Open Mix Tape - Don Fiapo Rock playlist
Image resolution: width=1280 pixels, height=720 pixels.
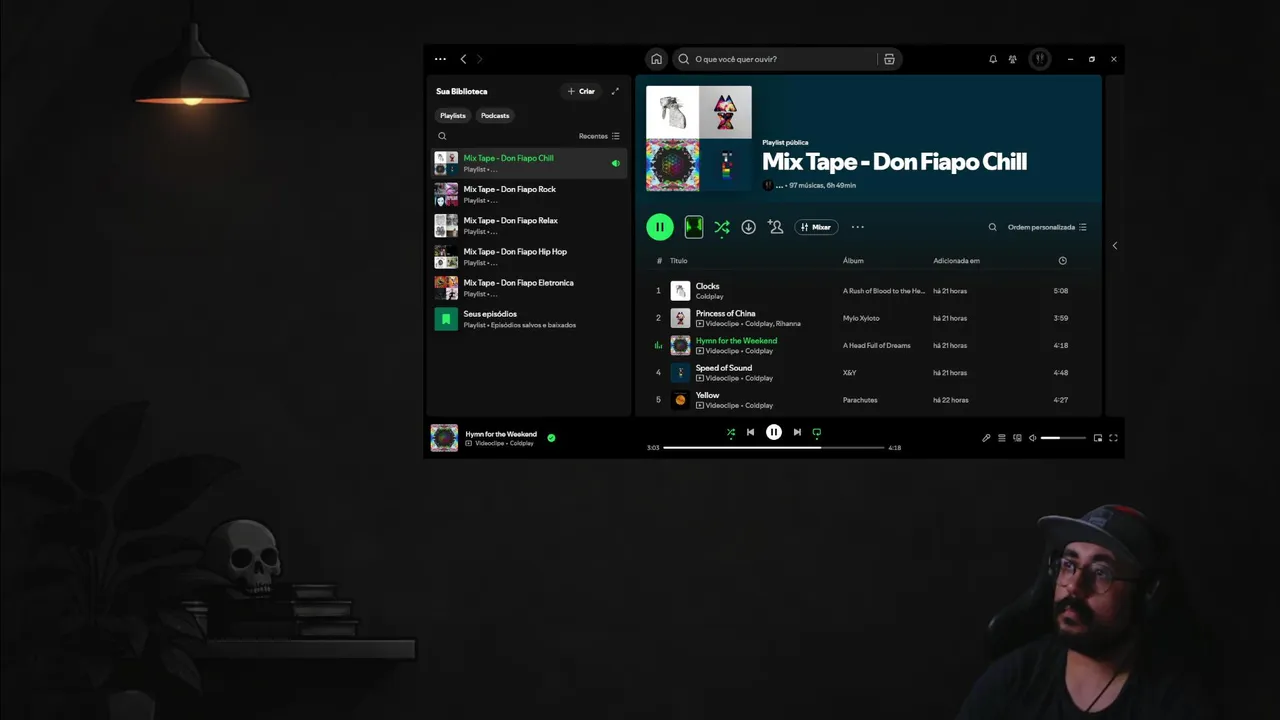point(529,194)
